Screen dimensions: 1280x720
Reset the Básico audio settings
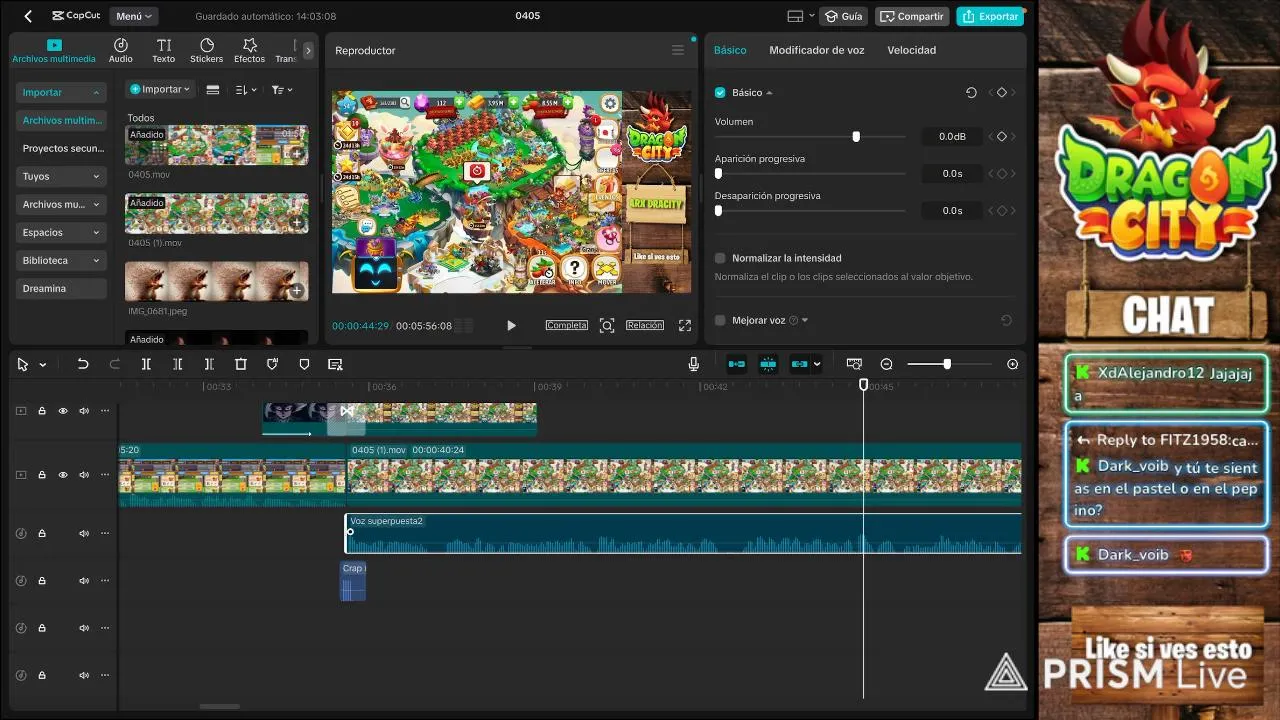pos(971,92)
